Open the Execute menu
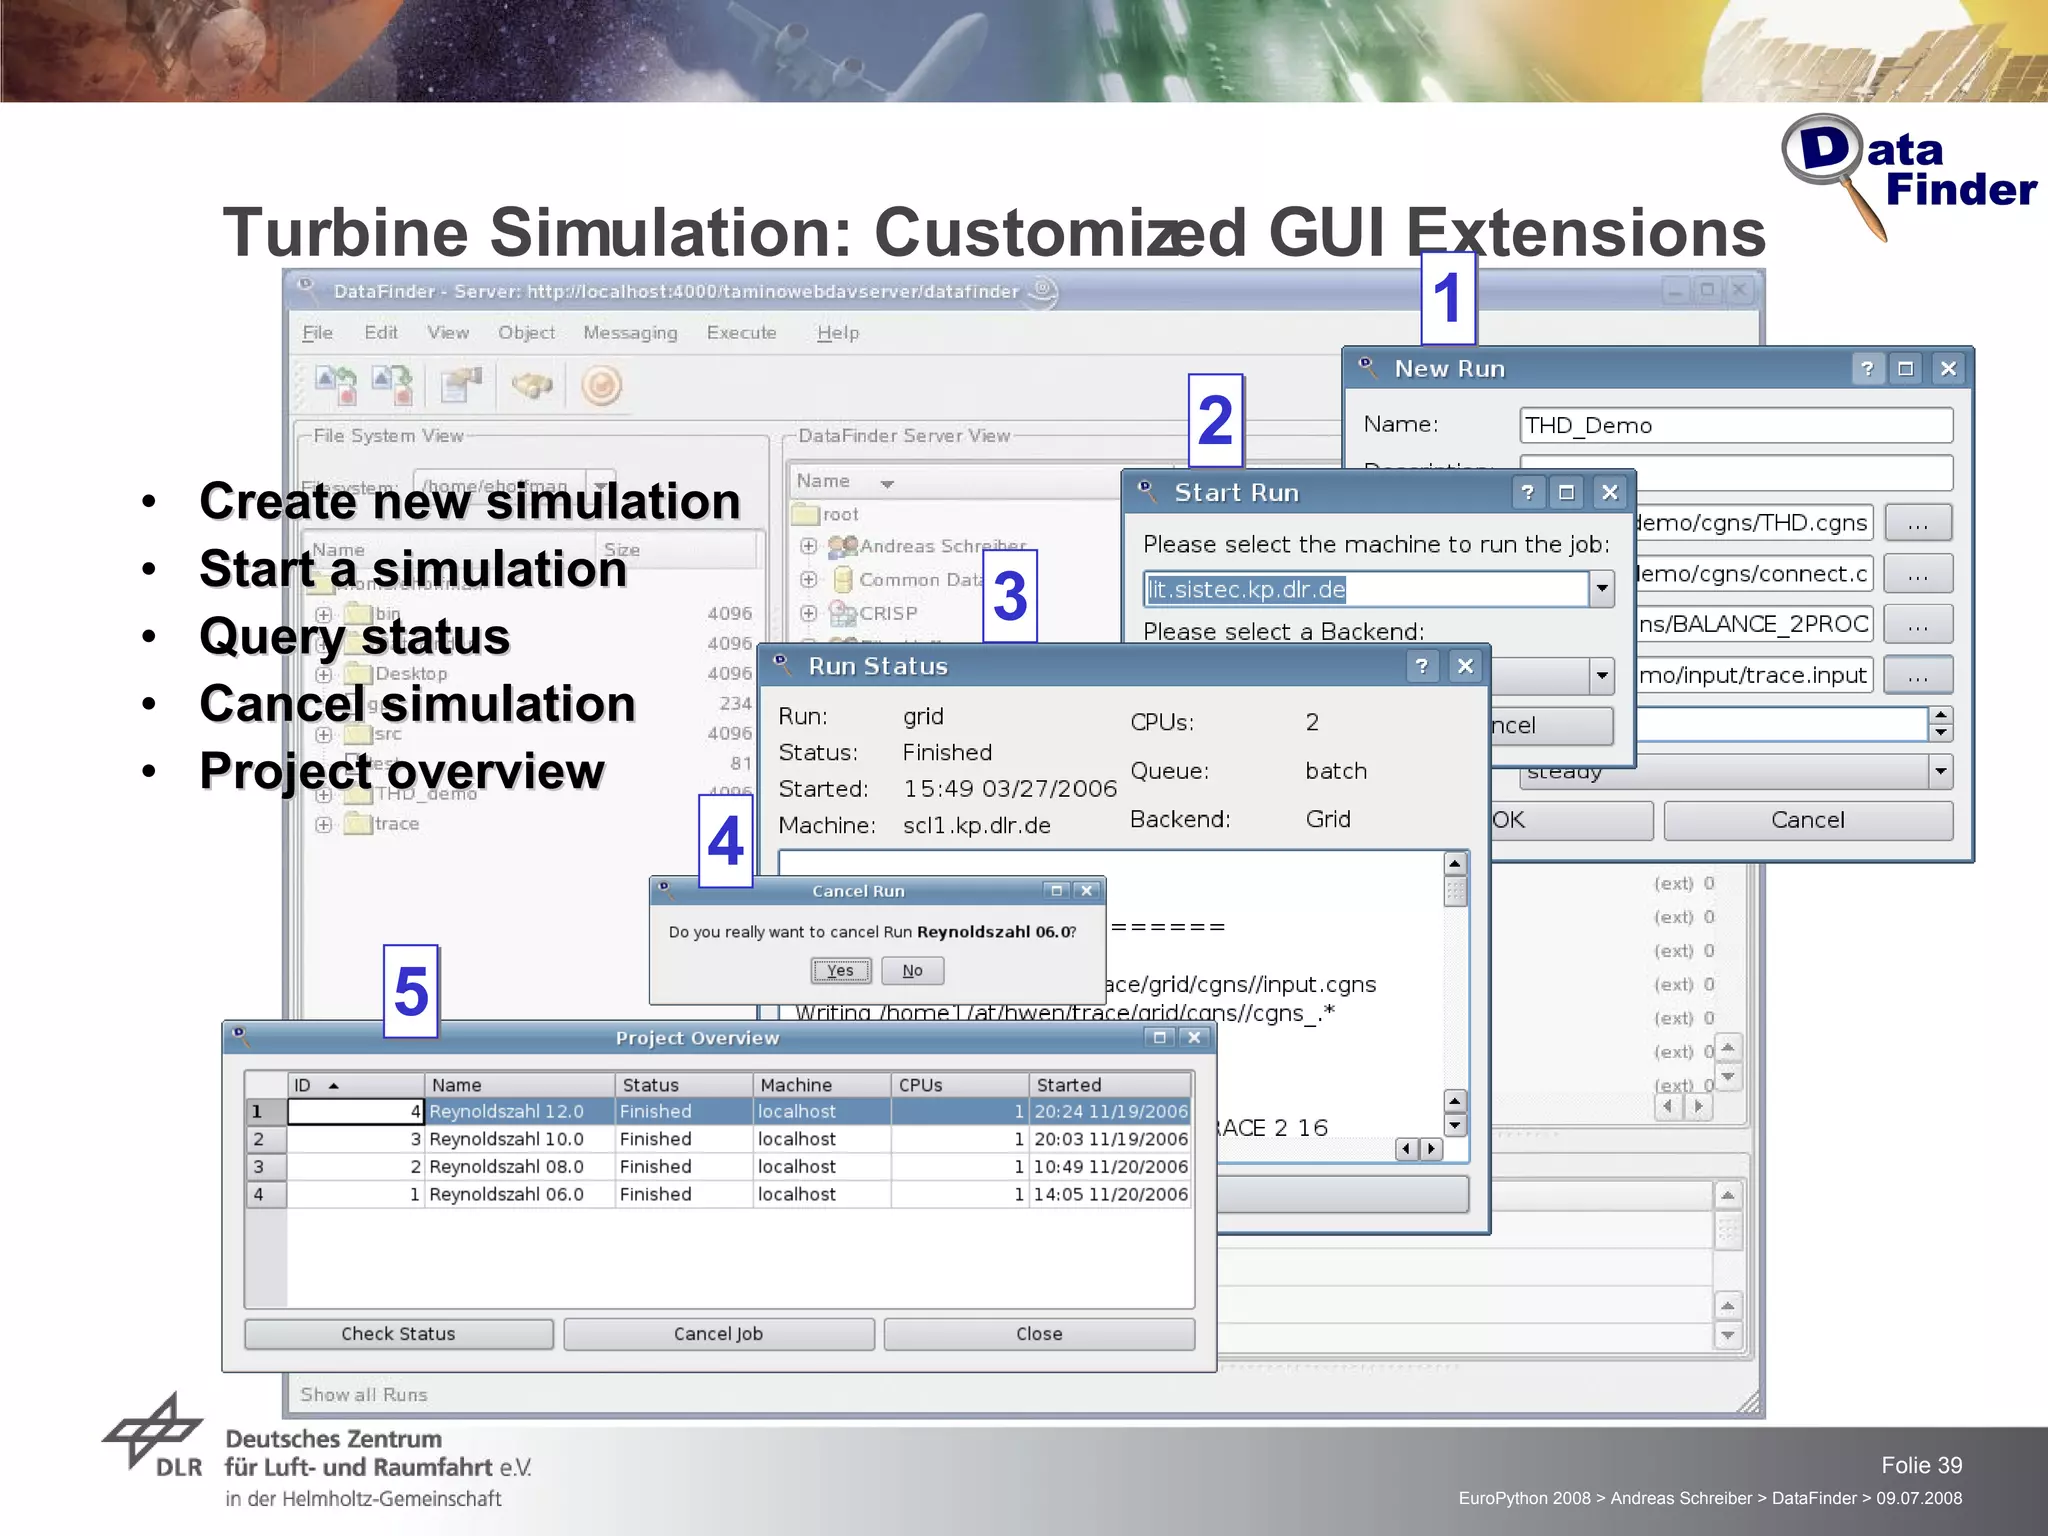The height and width of the screenshot is (1536, 2048). (742, 333)
